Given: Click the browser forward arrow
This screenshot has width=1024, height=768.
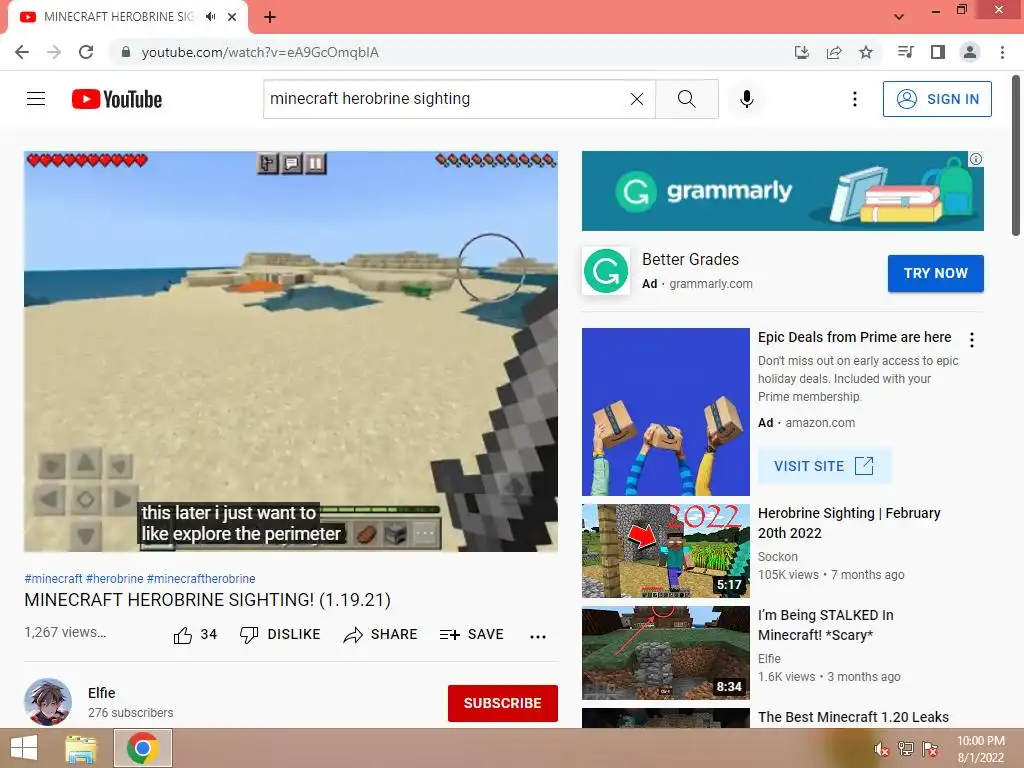Looking at the screenshot, I should [x=54, y=52].
